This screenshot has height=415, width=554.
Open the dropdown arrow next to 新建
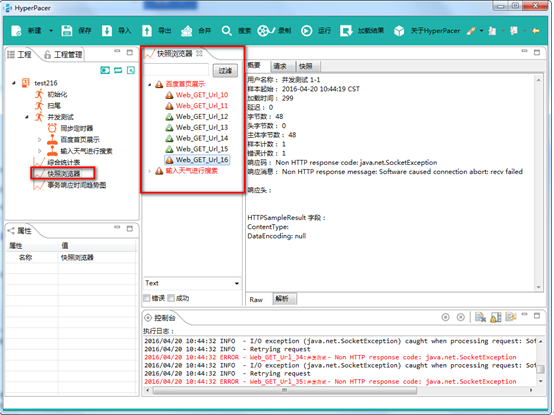point(51,31)
